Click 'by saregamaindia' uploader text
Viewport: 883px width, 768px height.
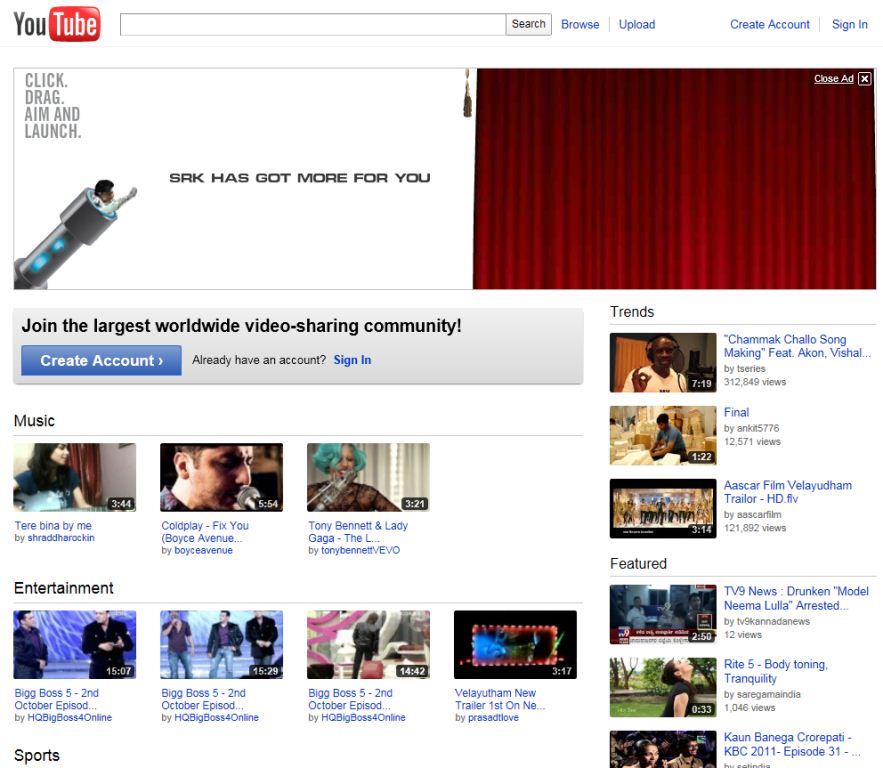762,694
